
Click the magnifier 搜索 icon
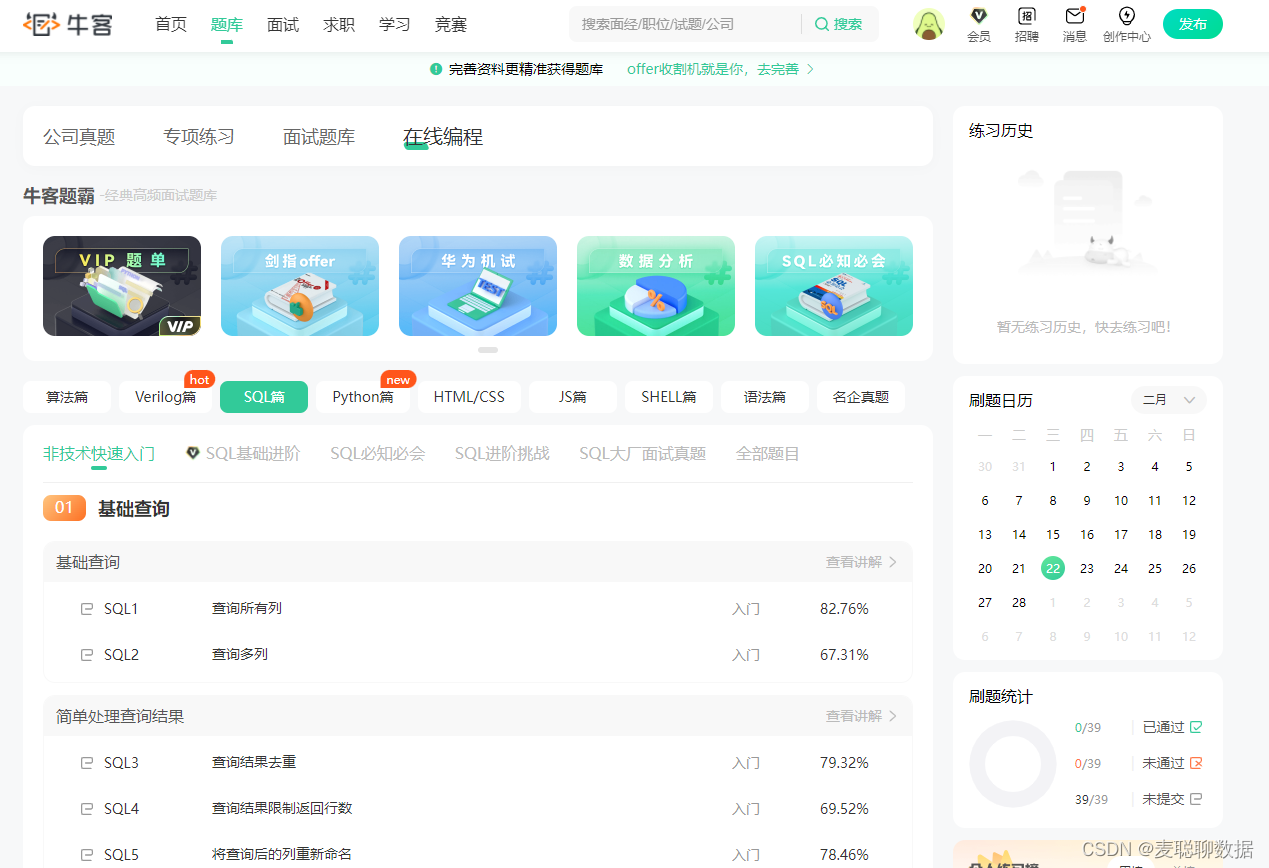tap(822, 24)
